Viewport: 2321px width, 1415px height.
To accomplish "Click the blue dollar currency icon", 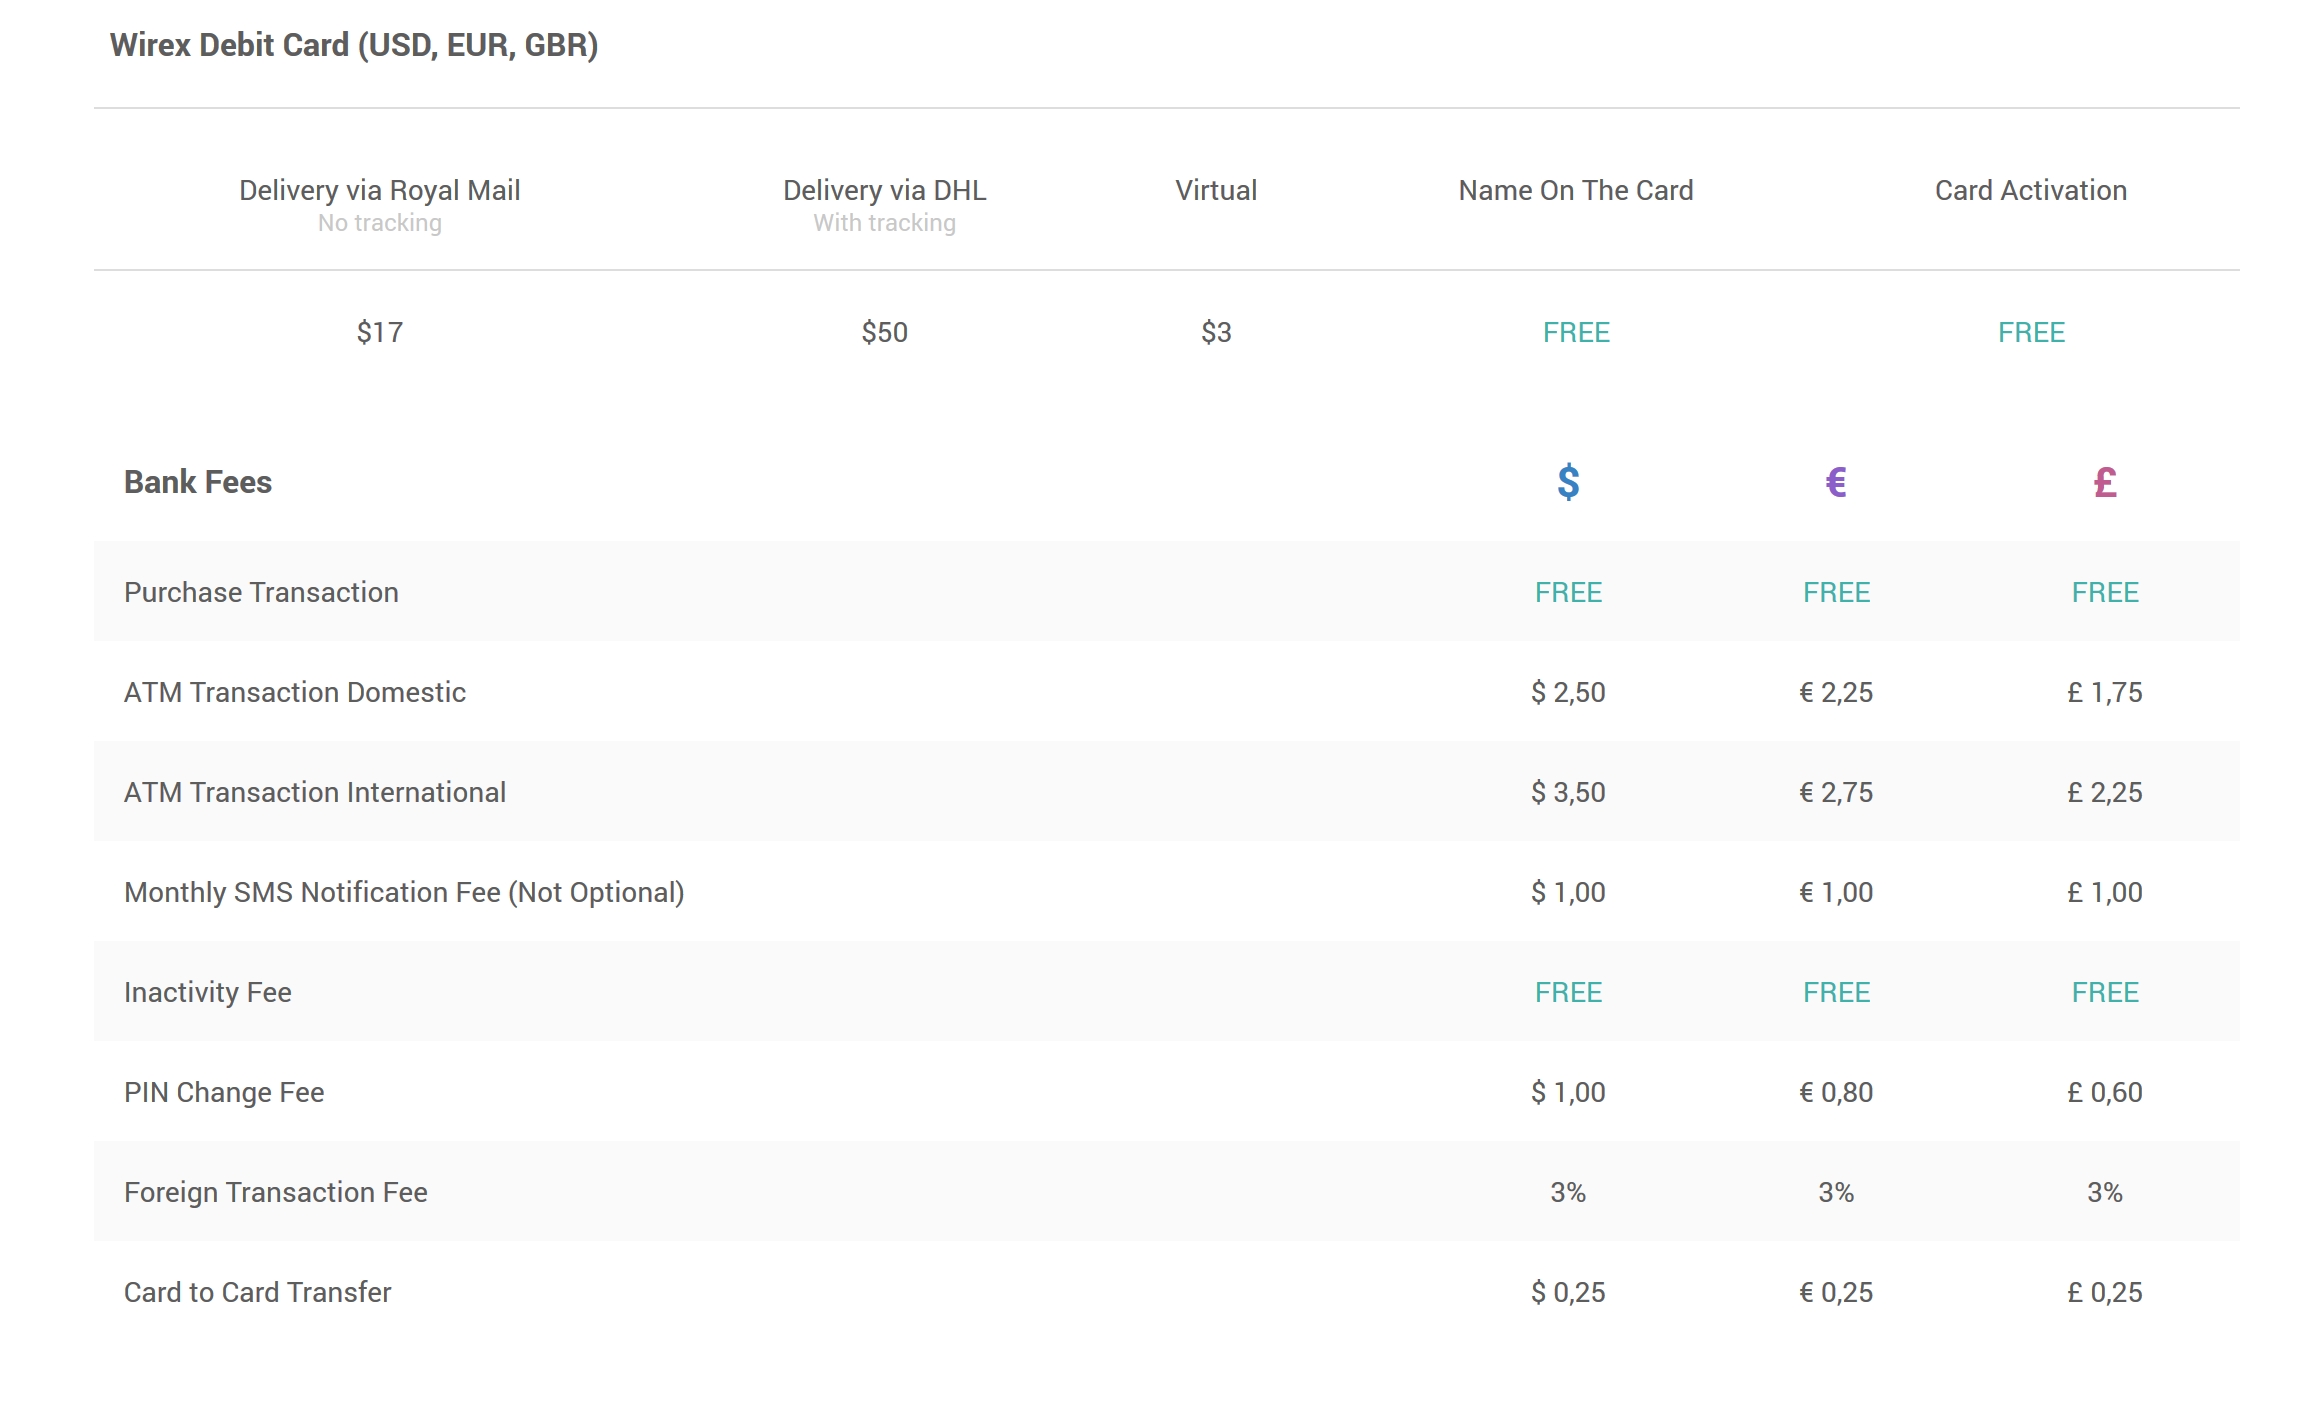I will (x=1568, y=482).
